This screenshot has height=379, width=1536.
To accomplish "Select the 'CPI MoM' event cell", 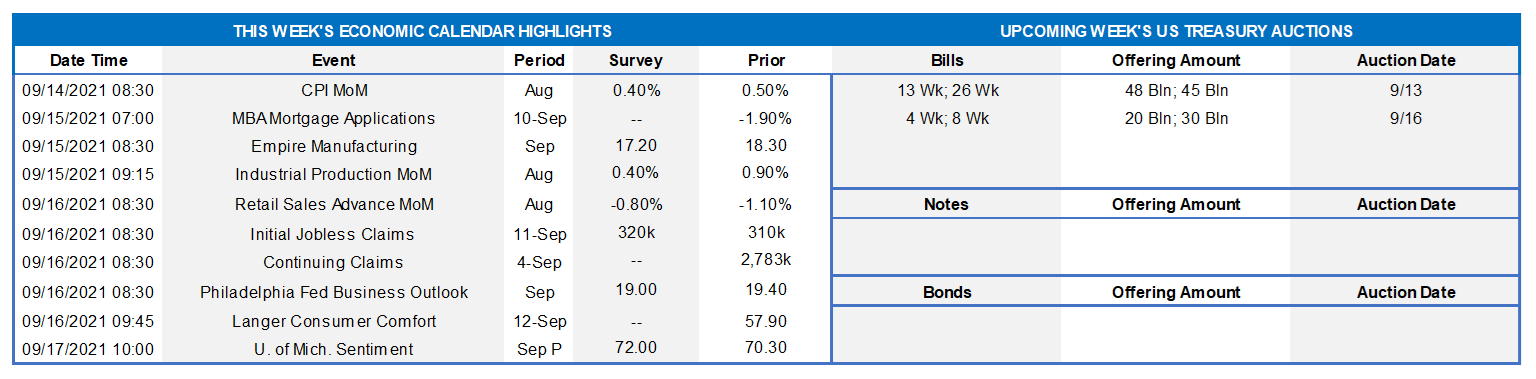I will pos(334,90).
